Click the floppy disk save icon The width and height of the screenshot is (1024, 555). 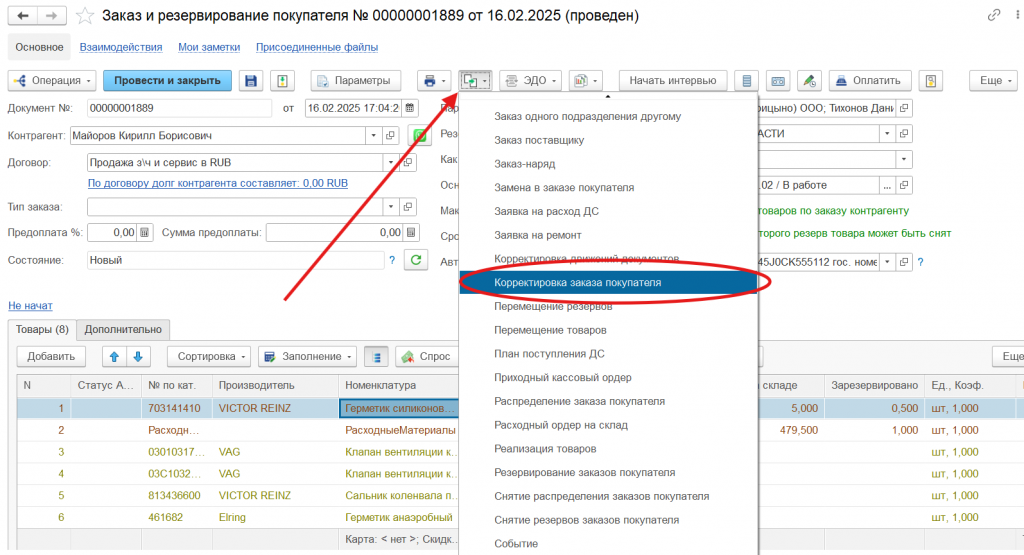(x=251, y=81)
